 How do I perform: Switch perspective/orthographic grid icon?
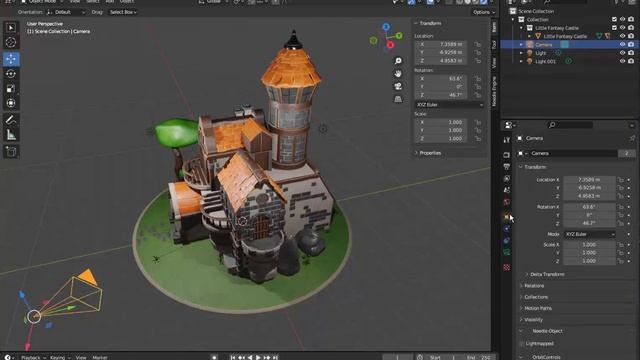pyautogui.click(x=398, y=99)
